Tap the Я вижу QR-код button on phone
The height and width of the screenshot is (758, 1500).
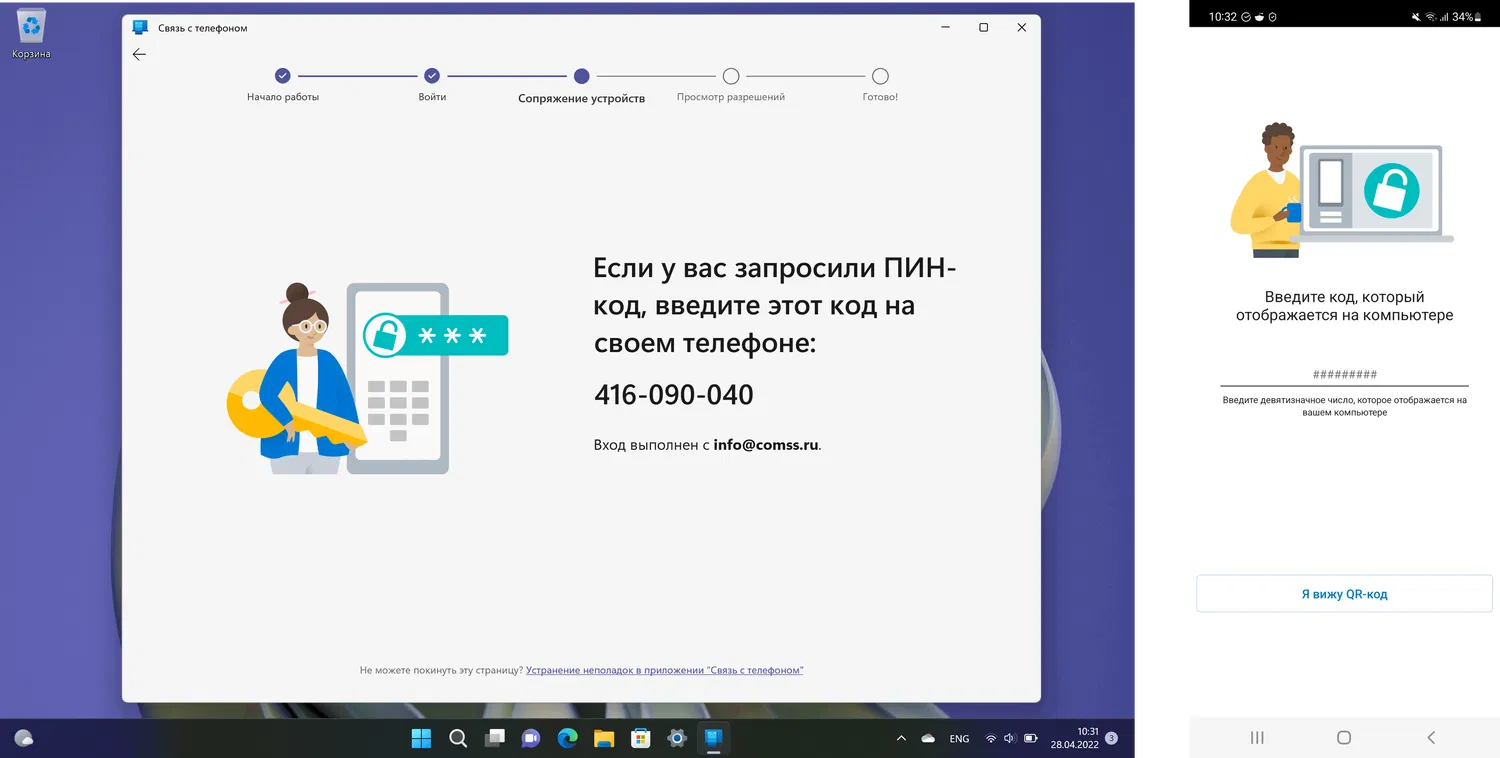(x=1344, y=594)
